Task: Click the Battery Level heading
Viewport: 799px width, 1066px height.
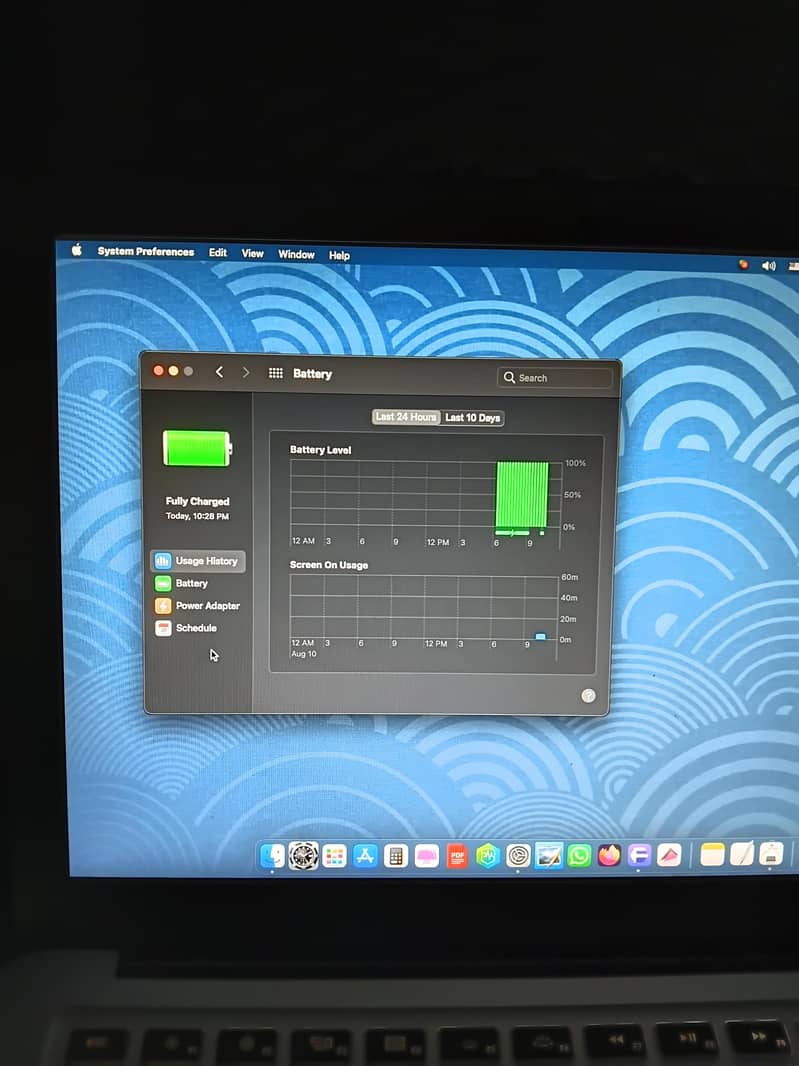Action: (x=320, y=449)
